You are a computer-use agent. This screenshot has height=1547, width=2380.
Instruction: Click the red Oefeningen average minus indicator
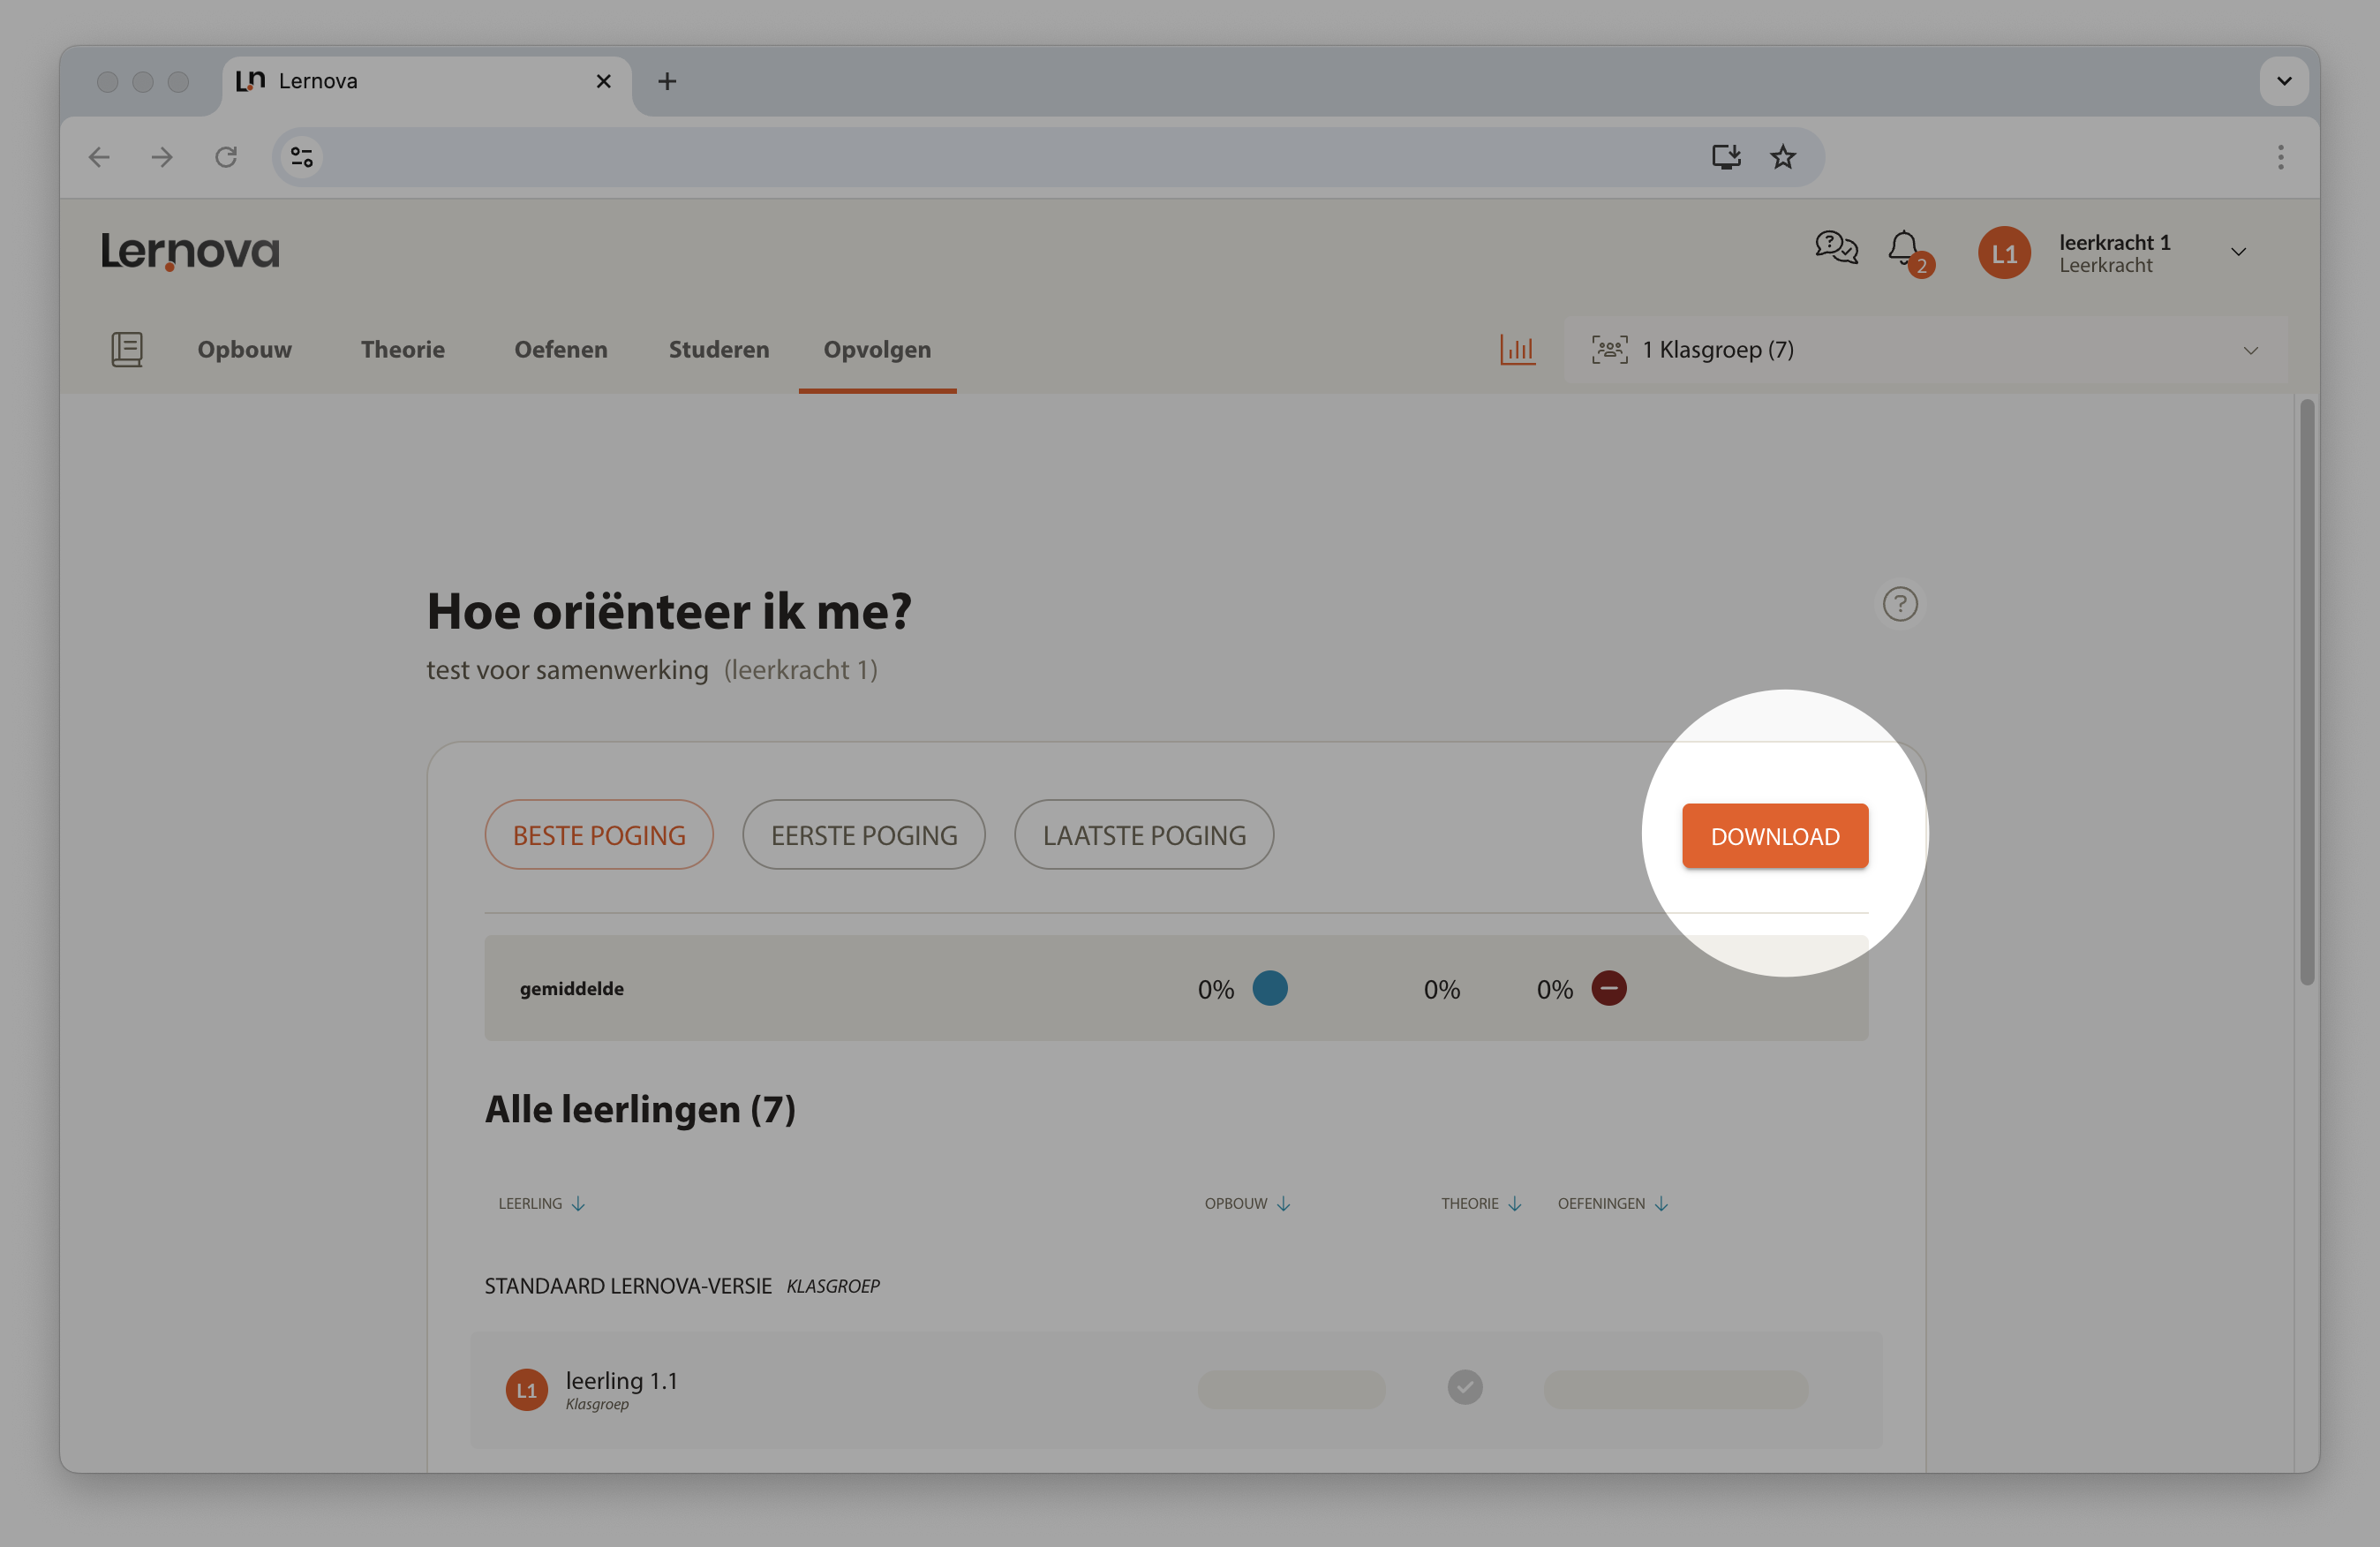click(x=1609, y=988)
